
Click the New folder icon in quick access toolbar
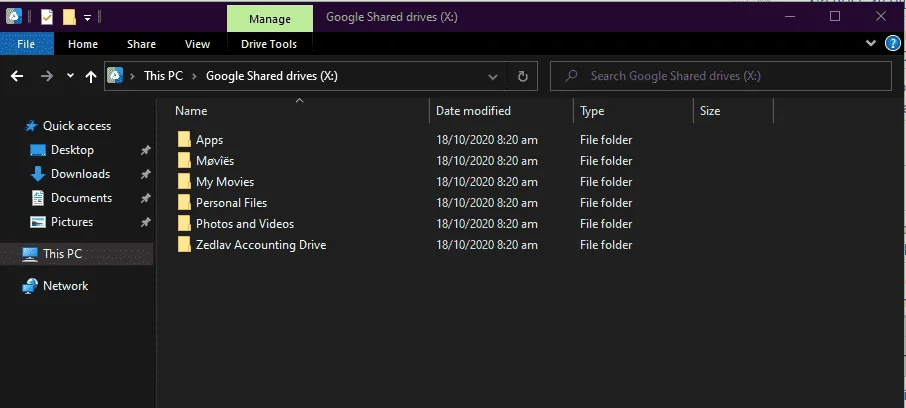pyautogui.click(x=69, y=17)
